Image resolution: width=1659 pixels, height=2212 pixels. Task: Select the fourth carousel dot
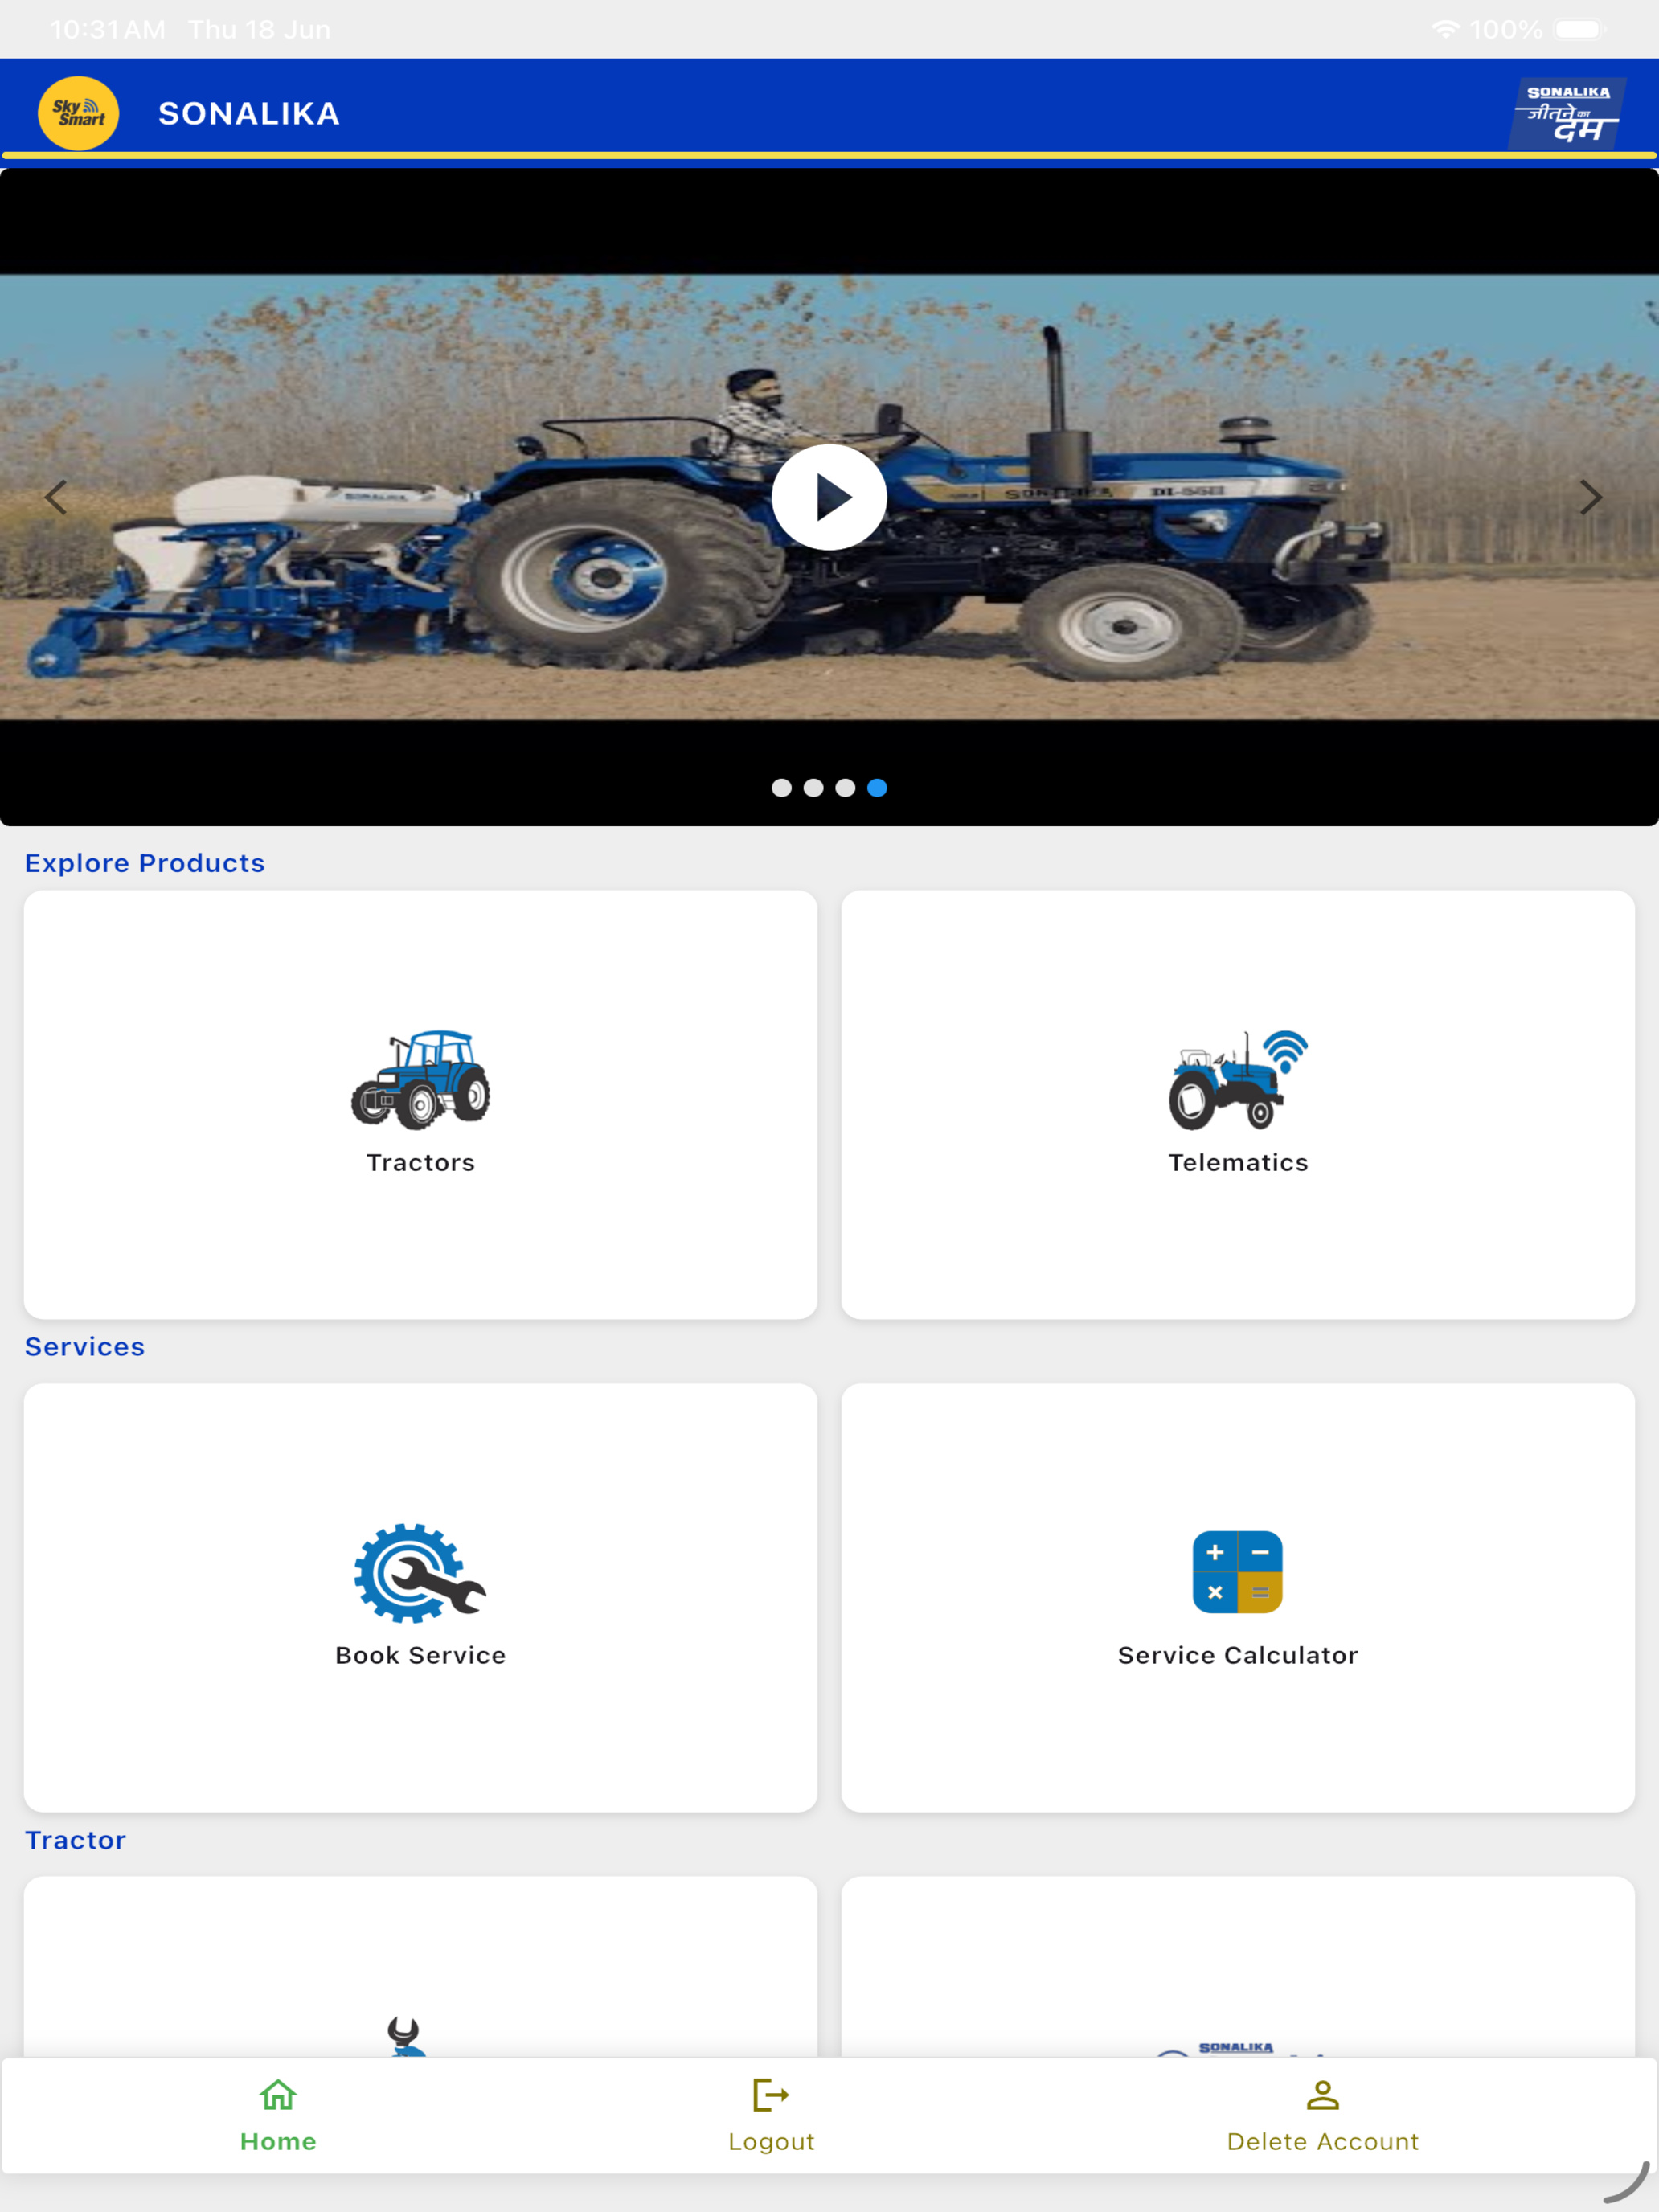877,788
